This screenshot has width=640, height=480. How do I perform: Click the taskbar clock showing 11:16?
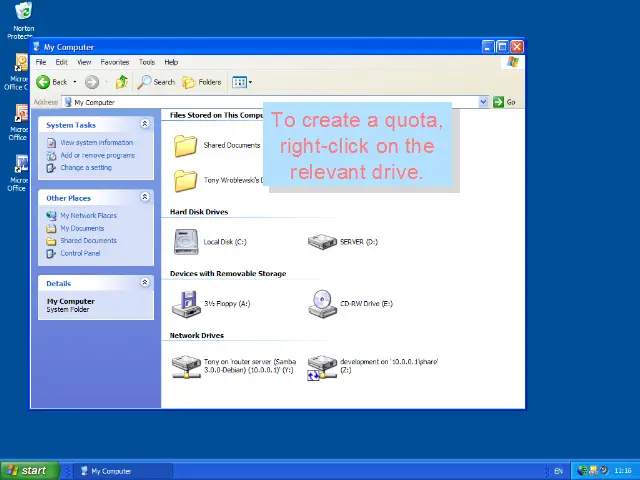tap(623, 471)
